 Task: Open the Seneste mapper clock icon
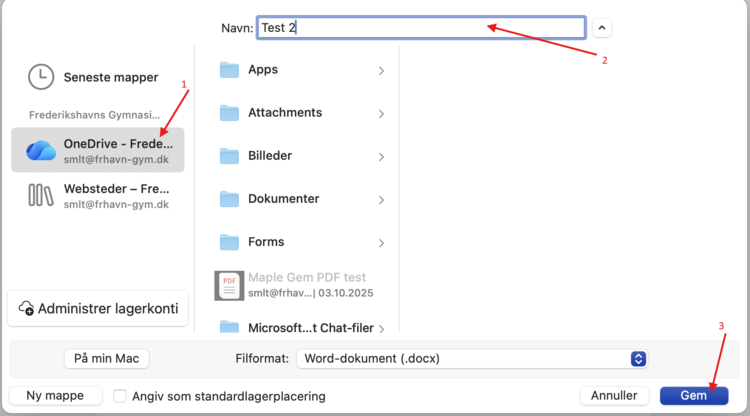point(41,77)
